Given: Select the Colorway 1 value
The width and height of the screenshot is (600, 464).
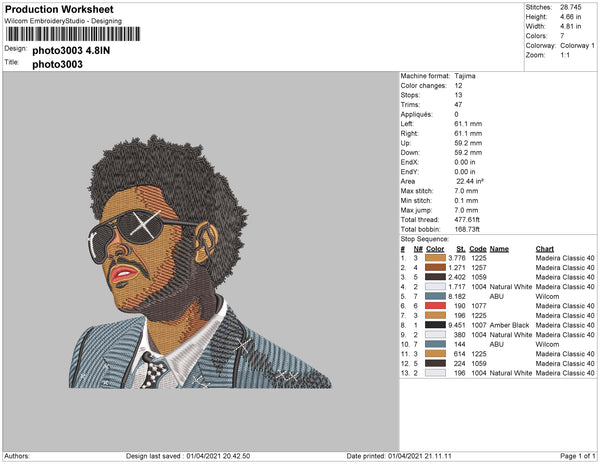Looking at the screenshot, I should [x=577, y=46].
